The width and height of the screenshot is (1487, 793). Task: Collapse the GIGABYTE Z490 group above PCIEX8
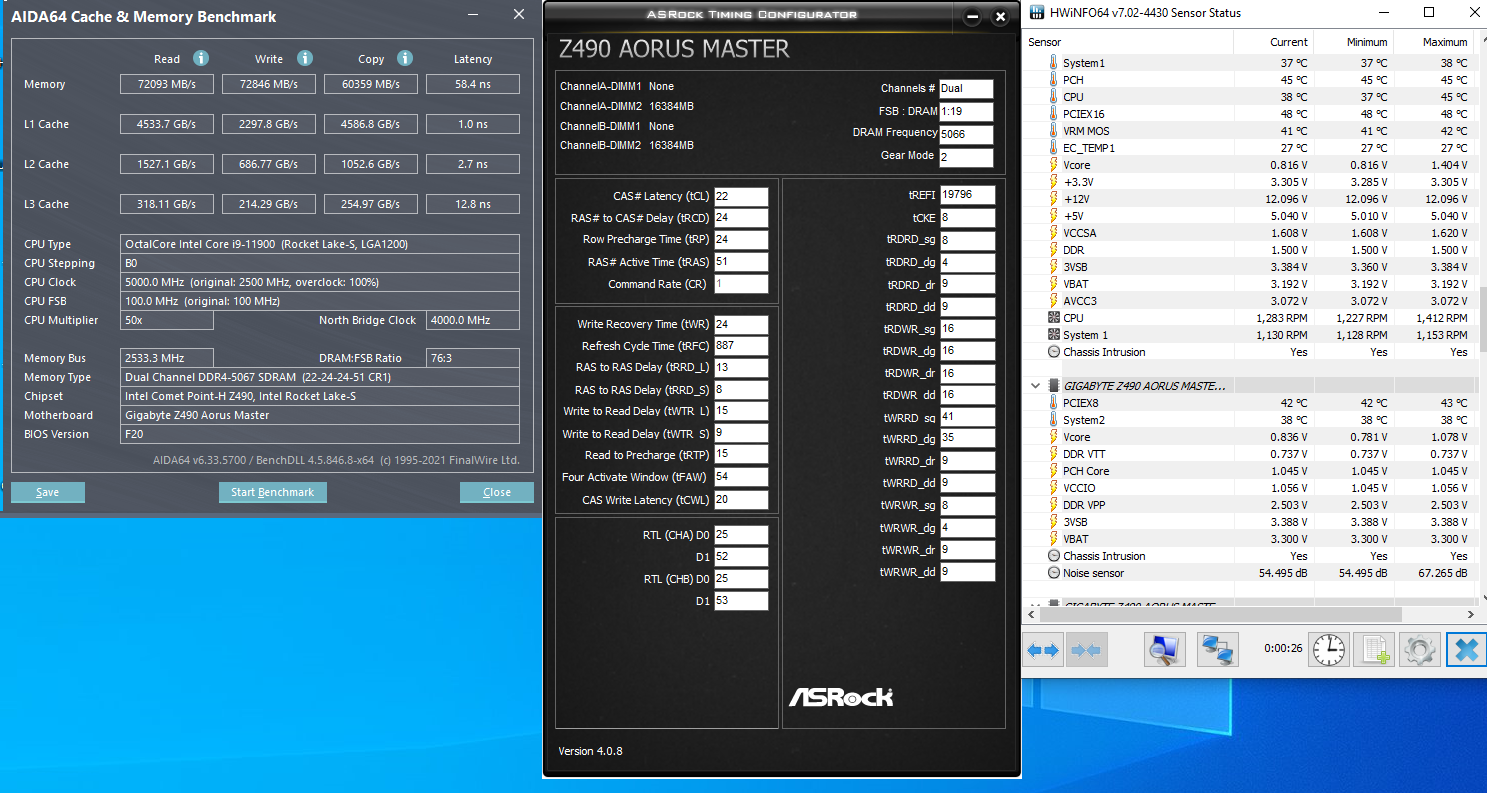(x=1036, y=386)
